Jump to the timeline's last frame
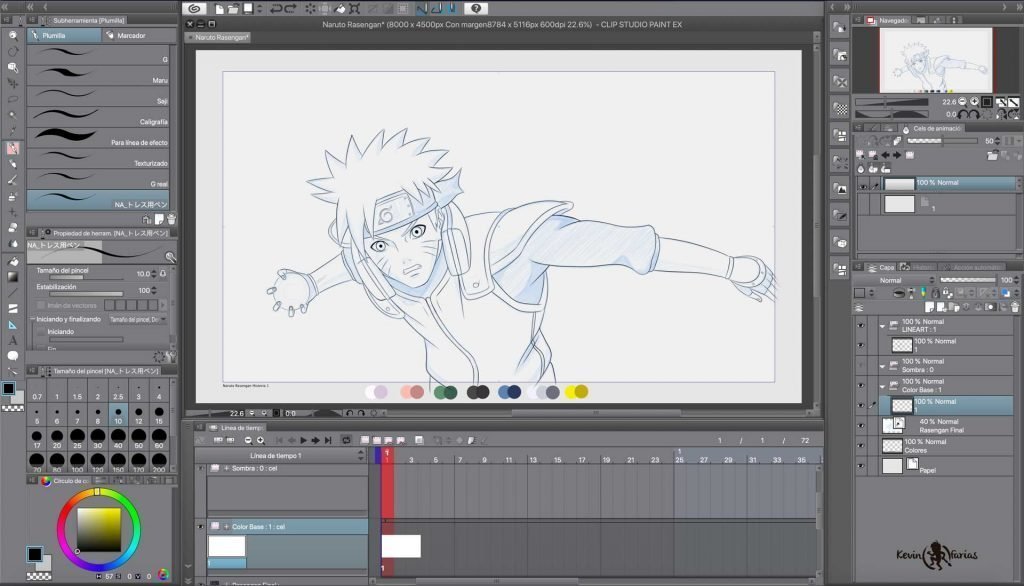The width and height of the screenshot is (1024, 586). tap(328, 440)
